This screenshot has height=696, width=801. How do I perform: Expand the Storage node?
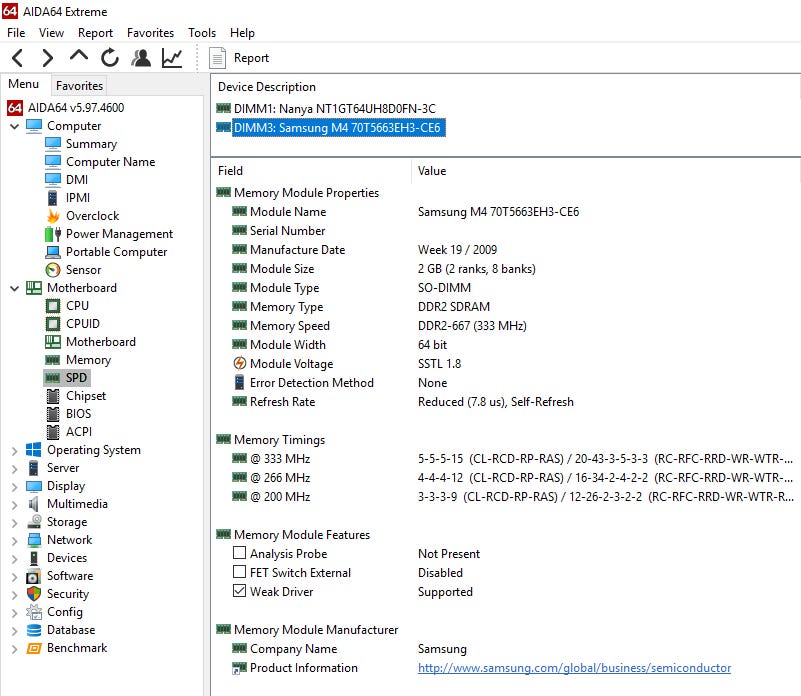[x=14, y=522]
